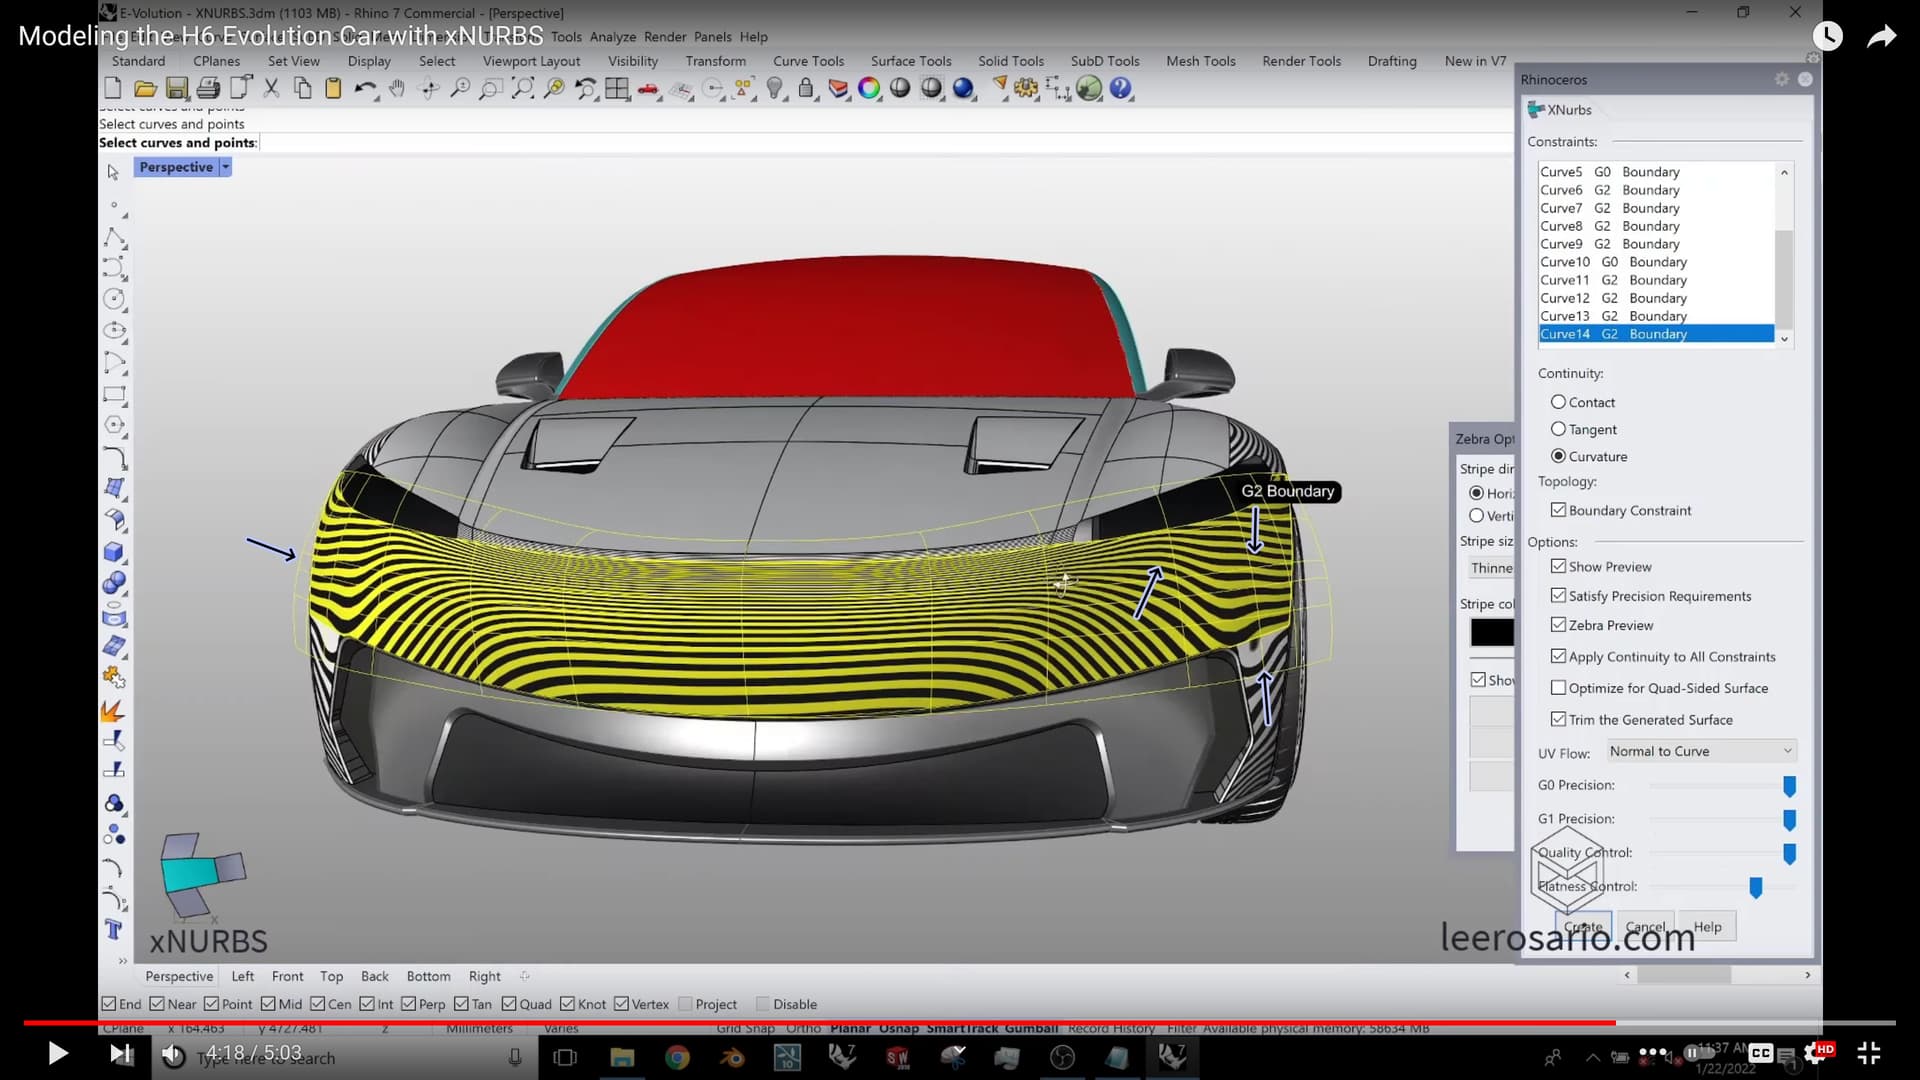Viewport: 1920px width, 1080px height.
Task: Click the four-viewport layout icon
Action: pos(617,89)
